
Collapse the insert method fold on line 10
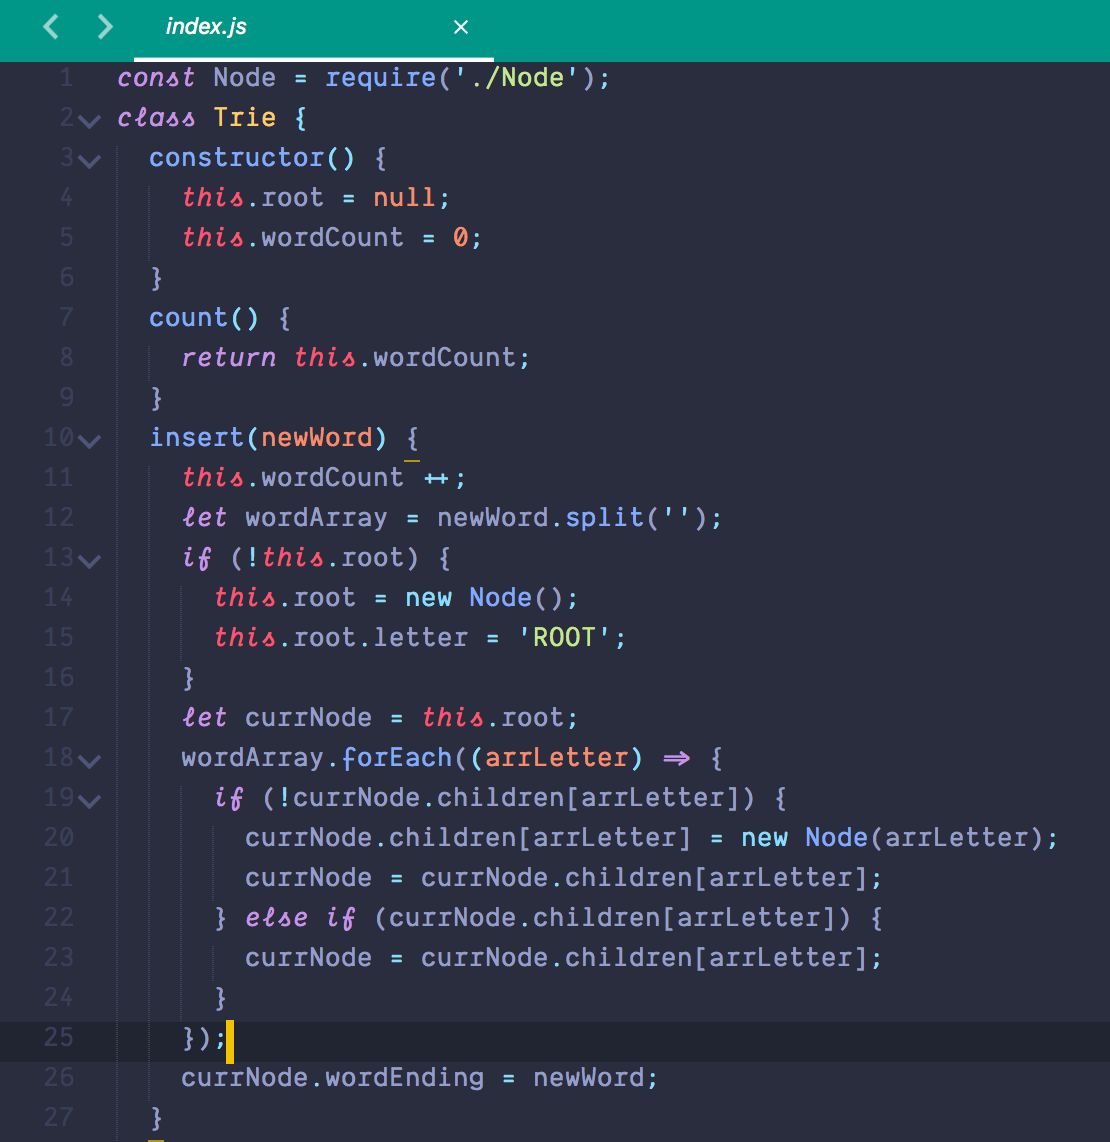tap(90, 441)
